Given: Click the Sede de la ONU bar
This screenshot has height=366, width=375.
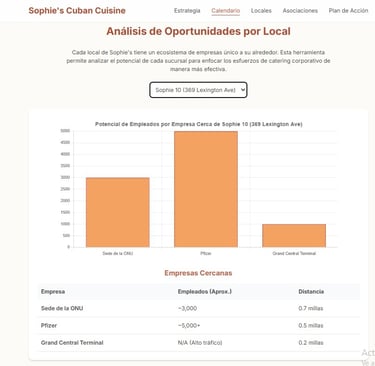Looking at the screenshot, I should pyautogui.click(x=118, y=212).
